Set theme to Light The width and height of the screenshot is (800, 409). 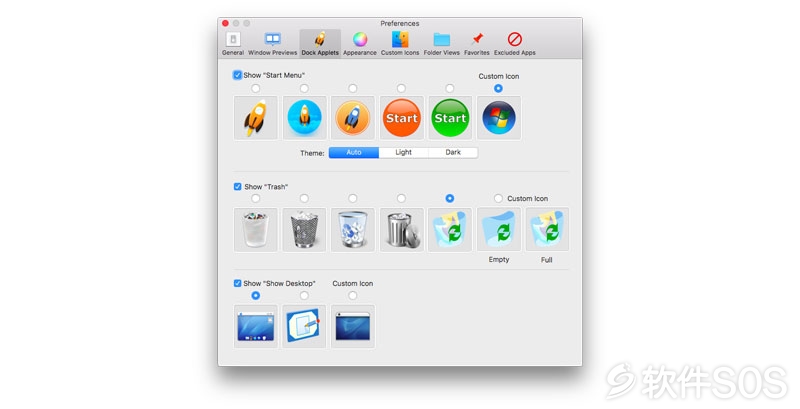pos(404,152)
